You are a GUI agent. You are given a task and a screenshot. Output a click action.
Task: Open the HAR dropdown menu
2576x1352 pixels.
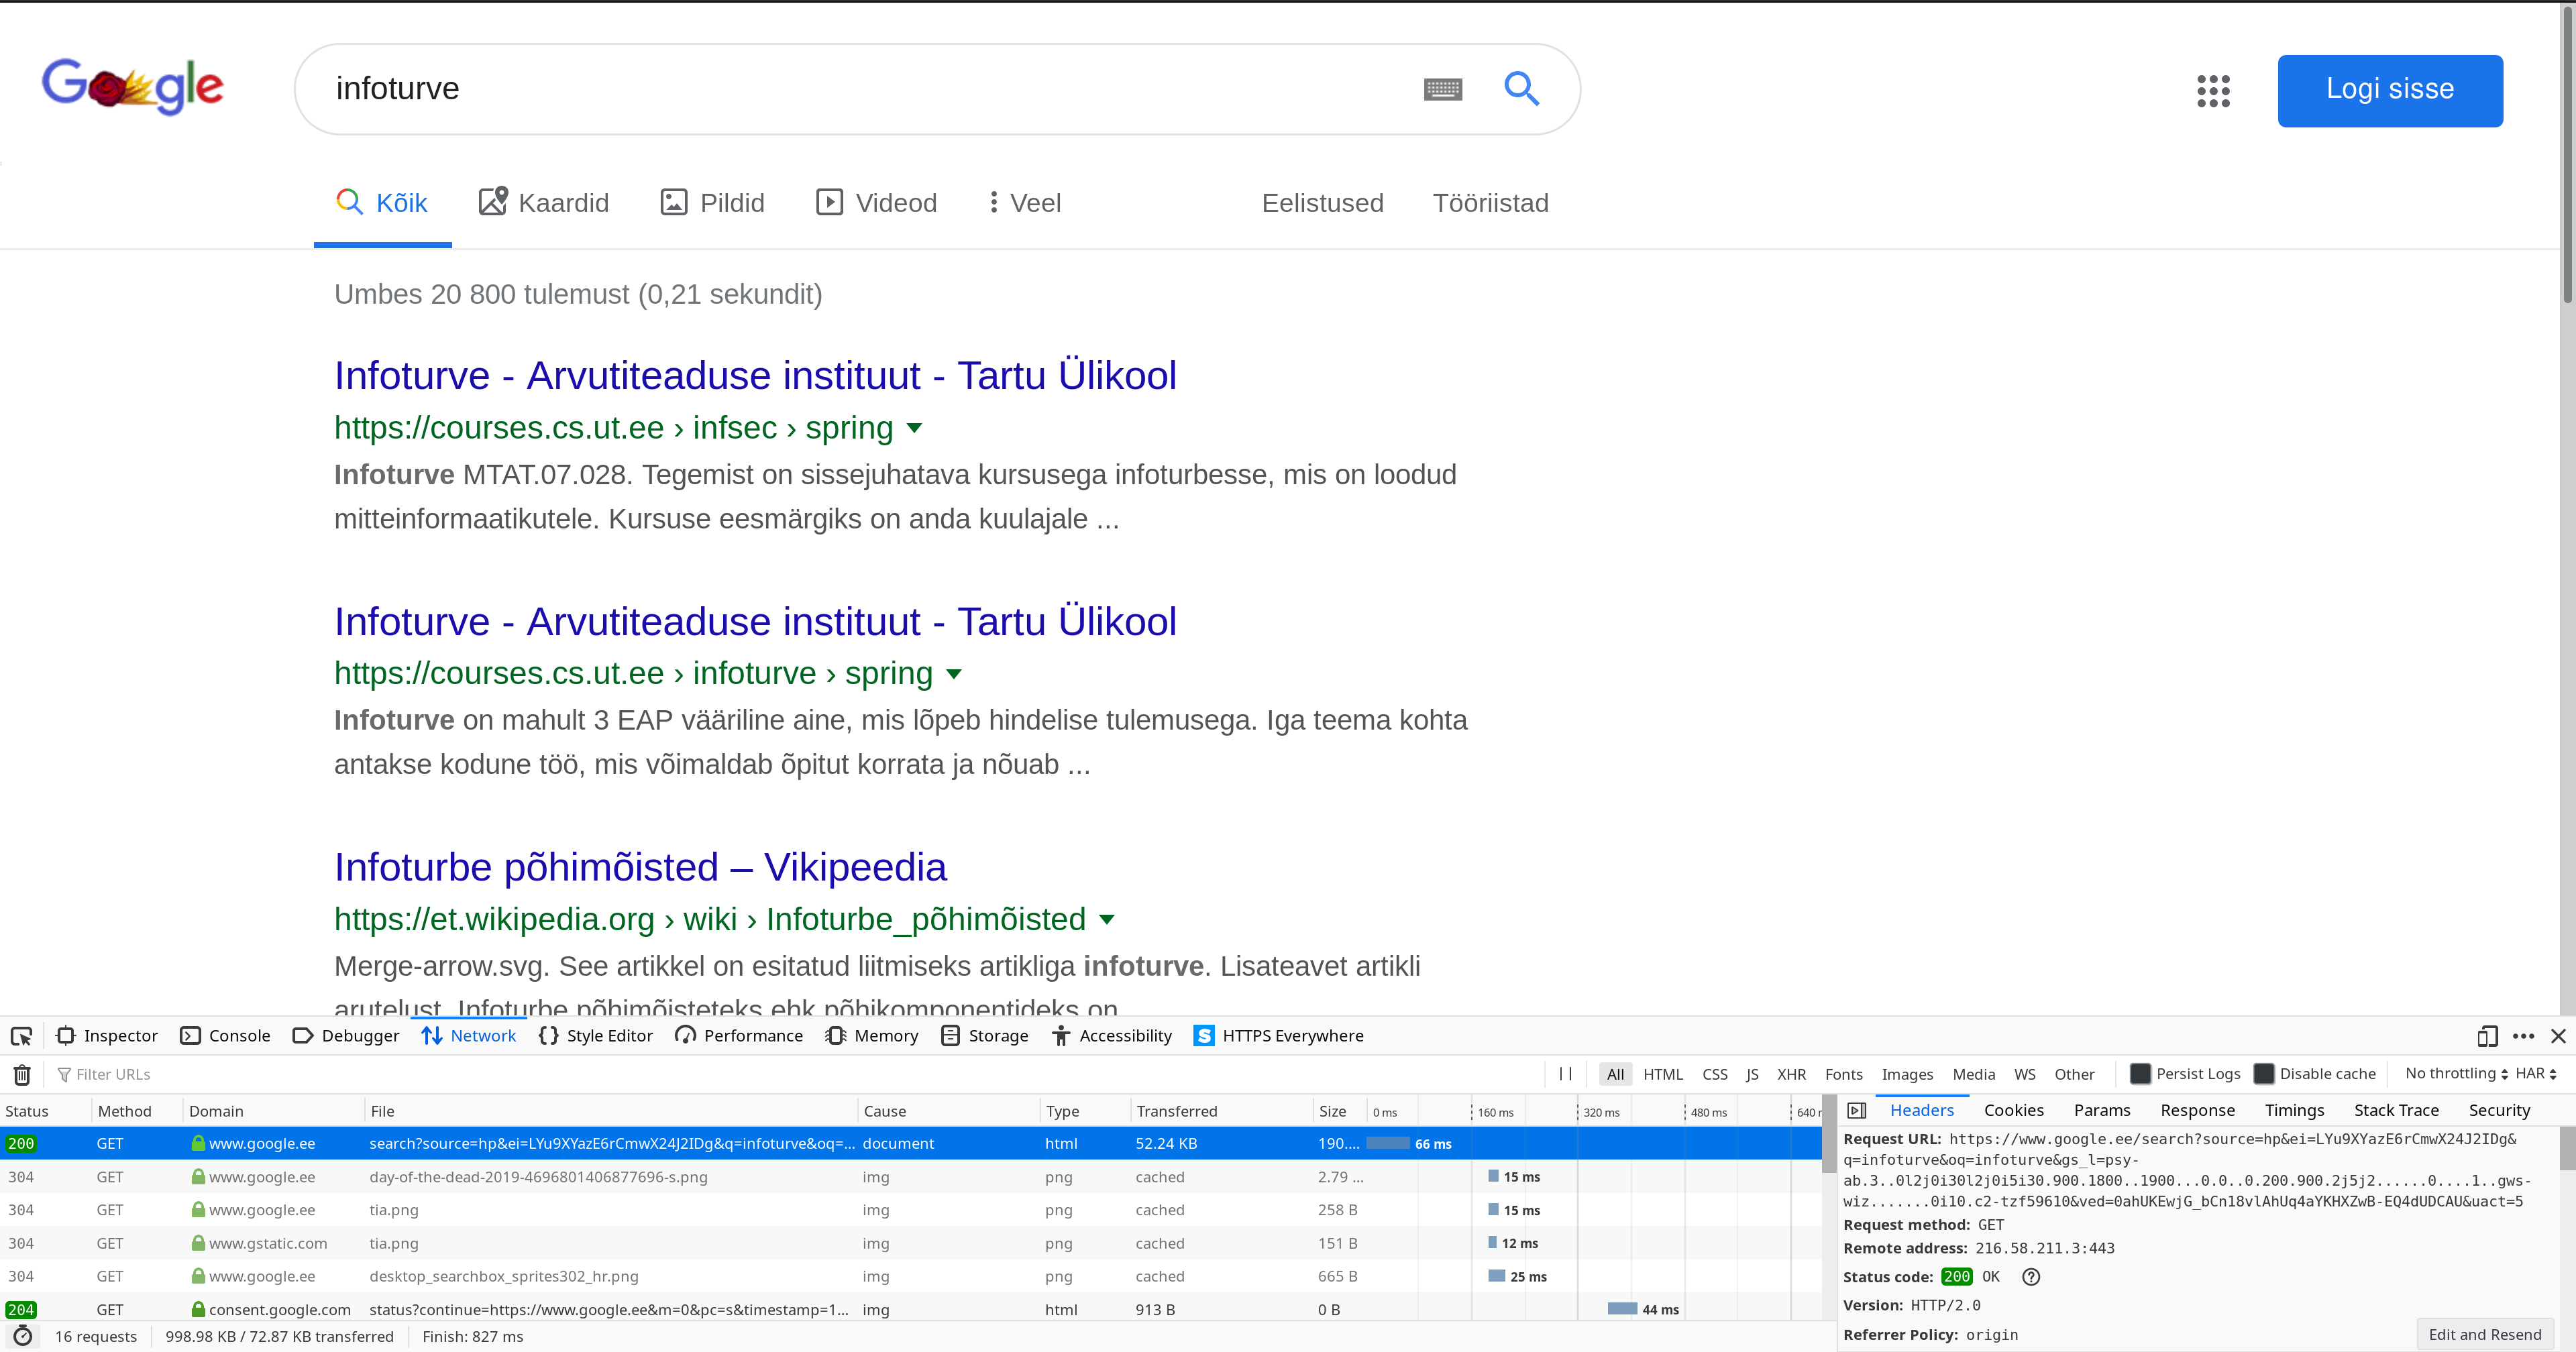tap(2536, 1074)
